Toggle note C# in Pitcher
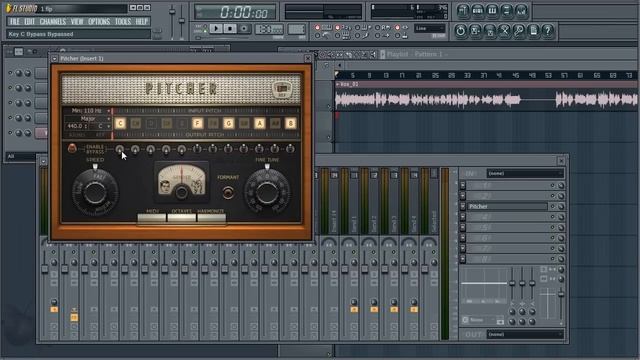The width and height of the screenshot is (640, 360). click(136, 123)
